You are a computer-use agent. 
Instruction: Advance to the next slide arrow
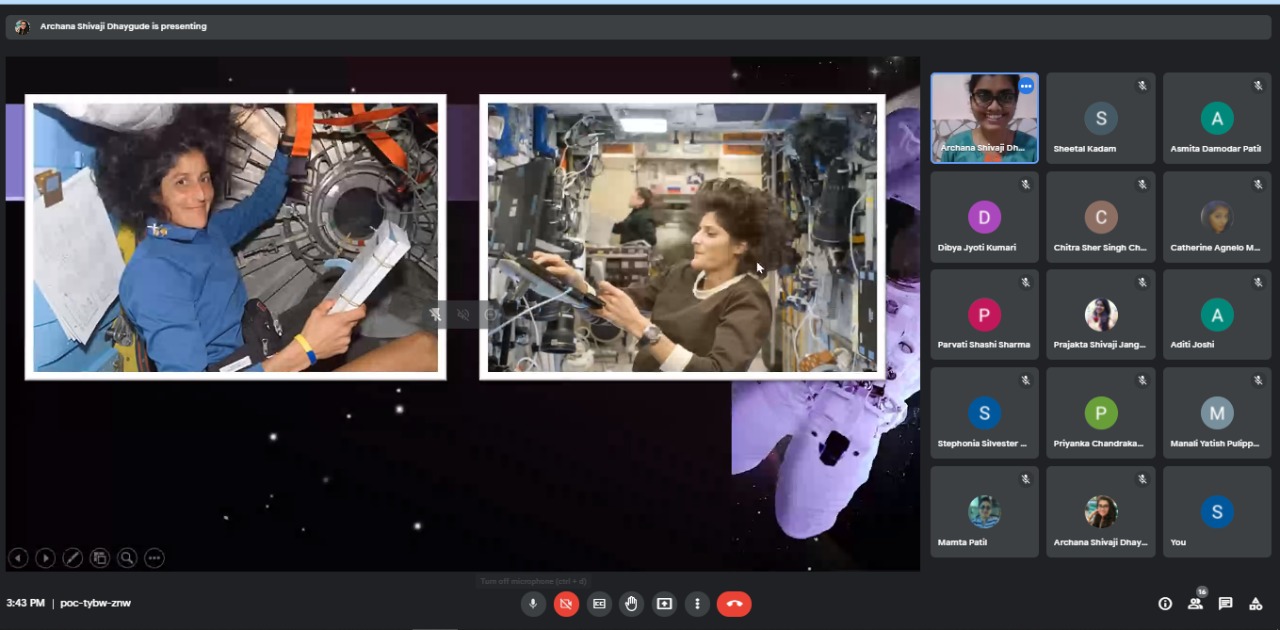pyautogui.click(x=45, y=558)
